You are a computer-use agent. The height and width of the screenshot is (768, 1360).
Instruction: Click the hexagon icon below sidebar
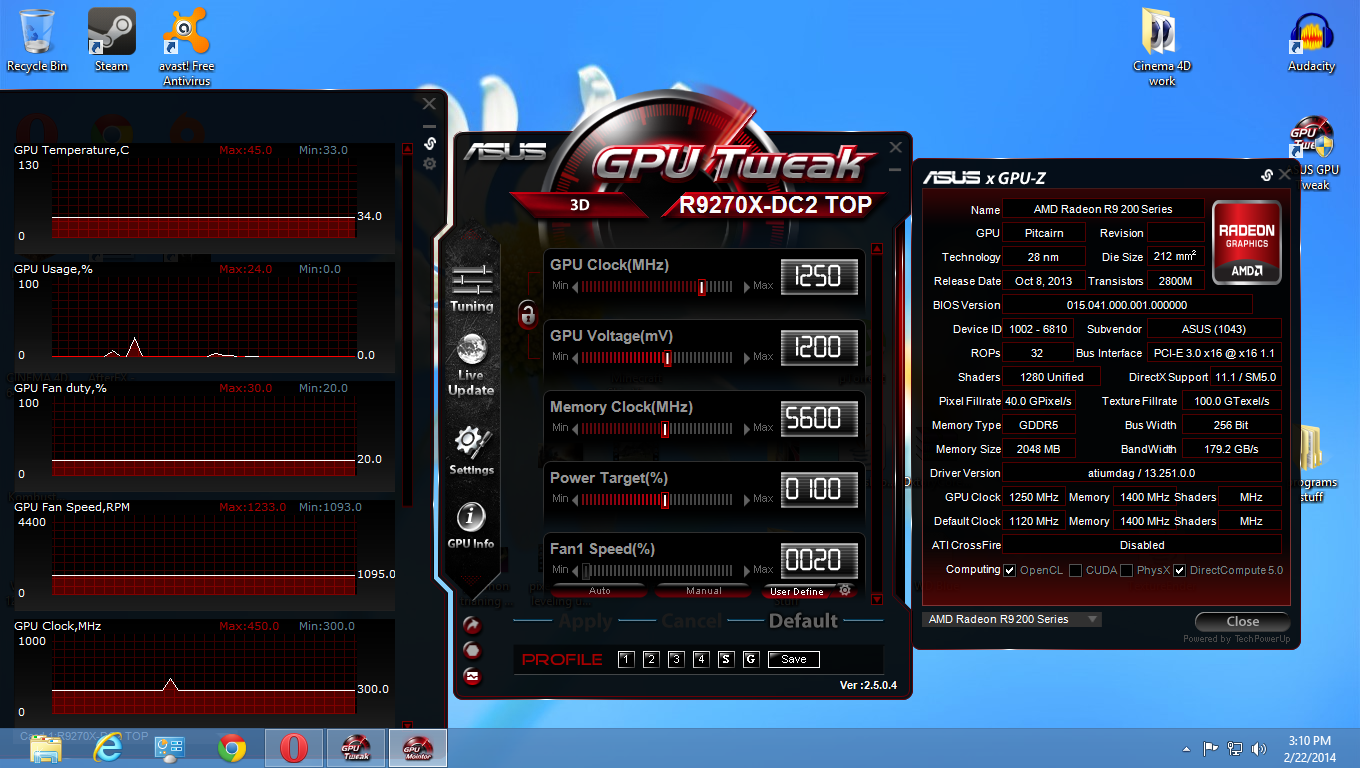pyautogui.click(x=472, y=651)
